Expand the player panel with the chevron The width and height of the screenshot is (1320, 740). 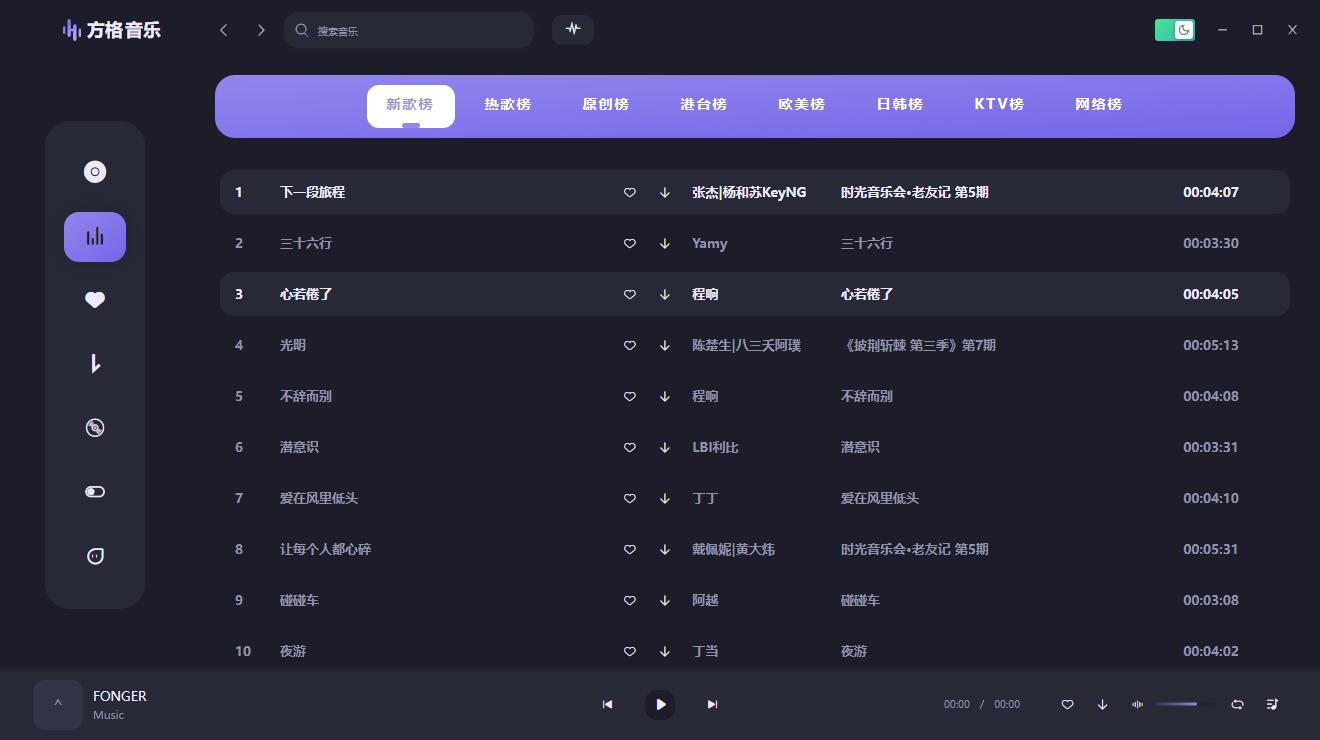pyautogui.click(x=57, y=704)
